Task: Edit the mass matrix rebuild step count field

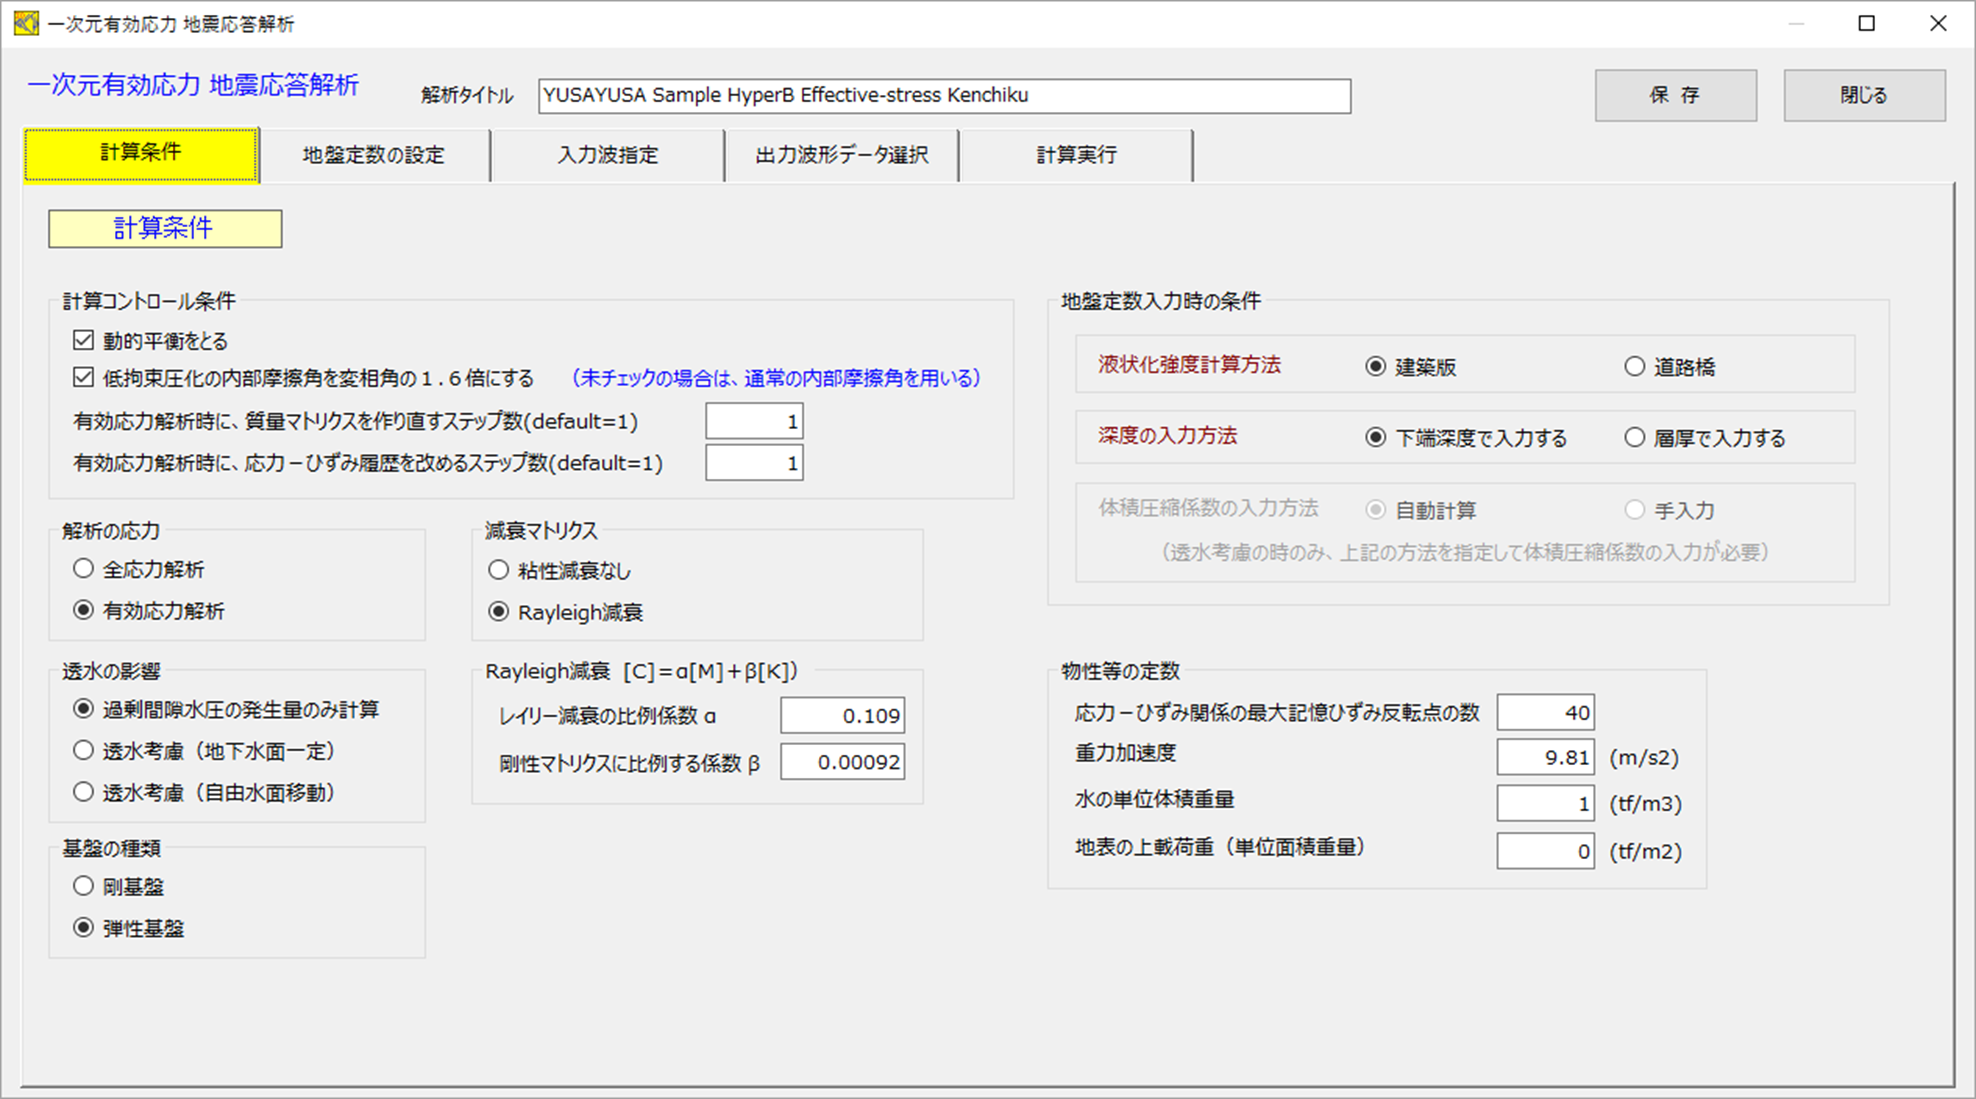Action: [754, 421]
